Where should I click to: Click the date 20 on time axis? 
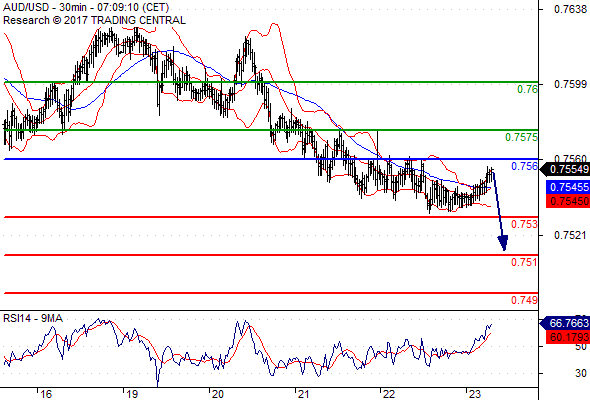(217, 394)
